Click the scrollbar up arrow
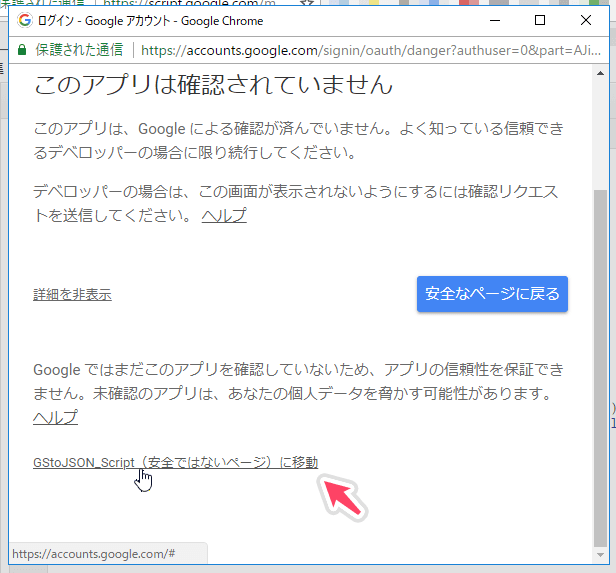This screenshot has height=573, width=616. (600, 73)
